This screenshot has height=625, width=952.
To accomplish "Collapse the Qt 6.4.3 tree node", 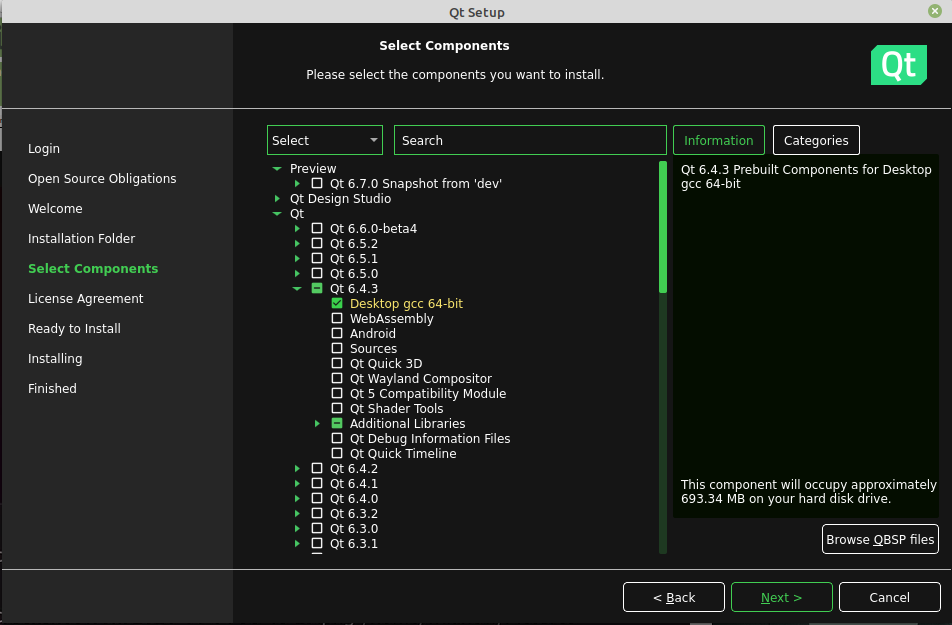I will coord(297,289).
